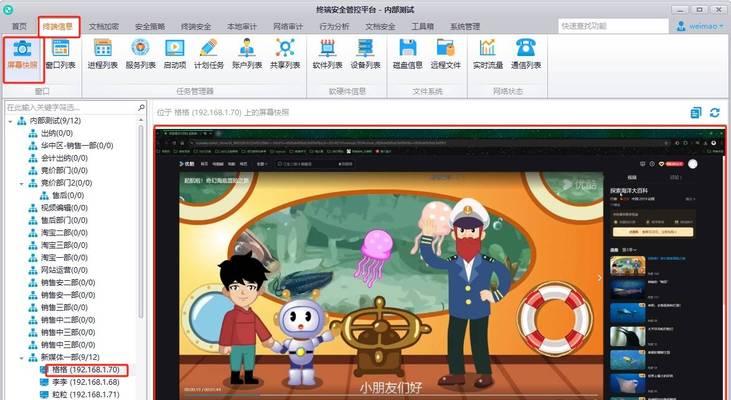
Task: Switch to the 系统管理 tab
Action: point(465,27)
